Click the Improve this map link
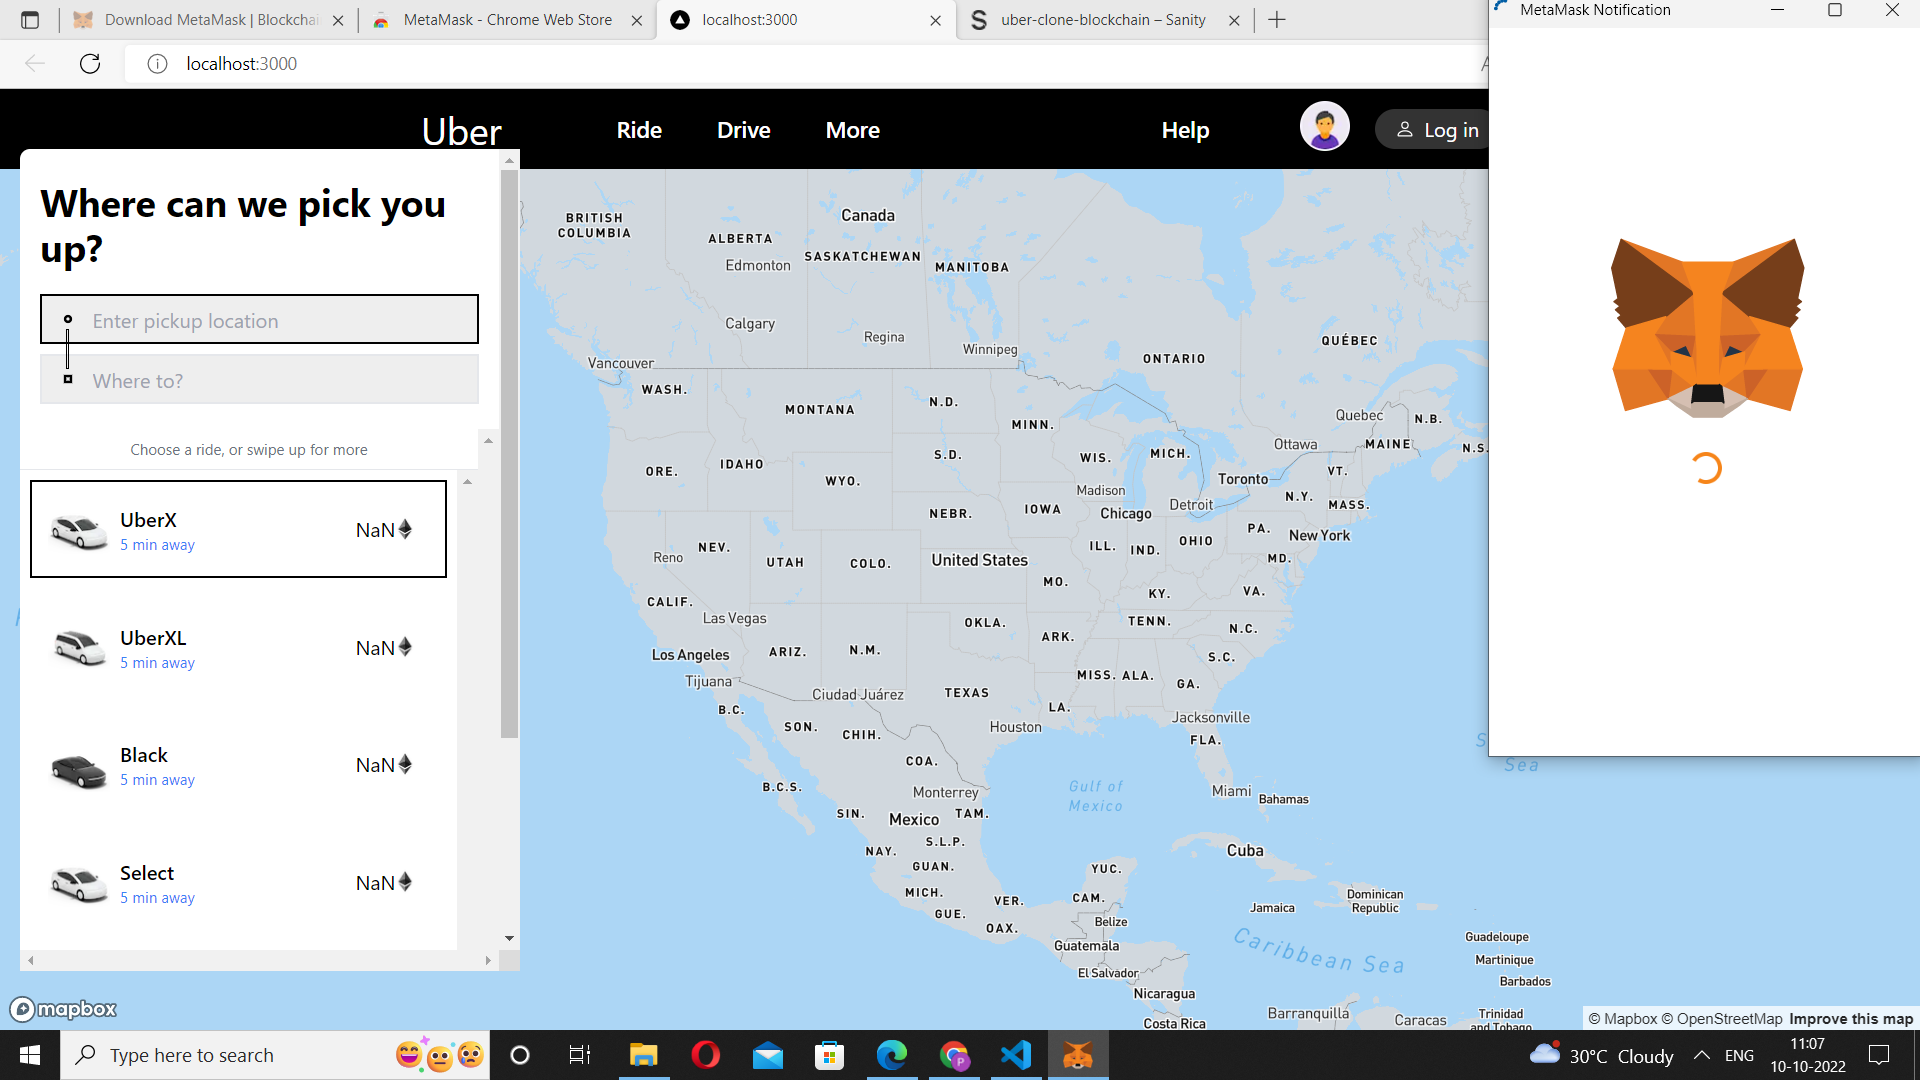The image size is (1920, 1080). click(x=1850, y=1018)
